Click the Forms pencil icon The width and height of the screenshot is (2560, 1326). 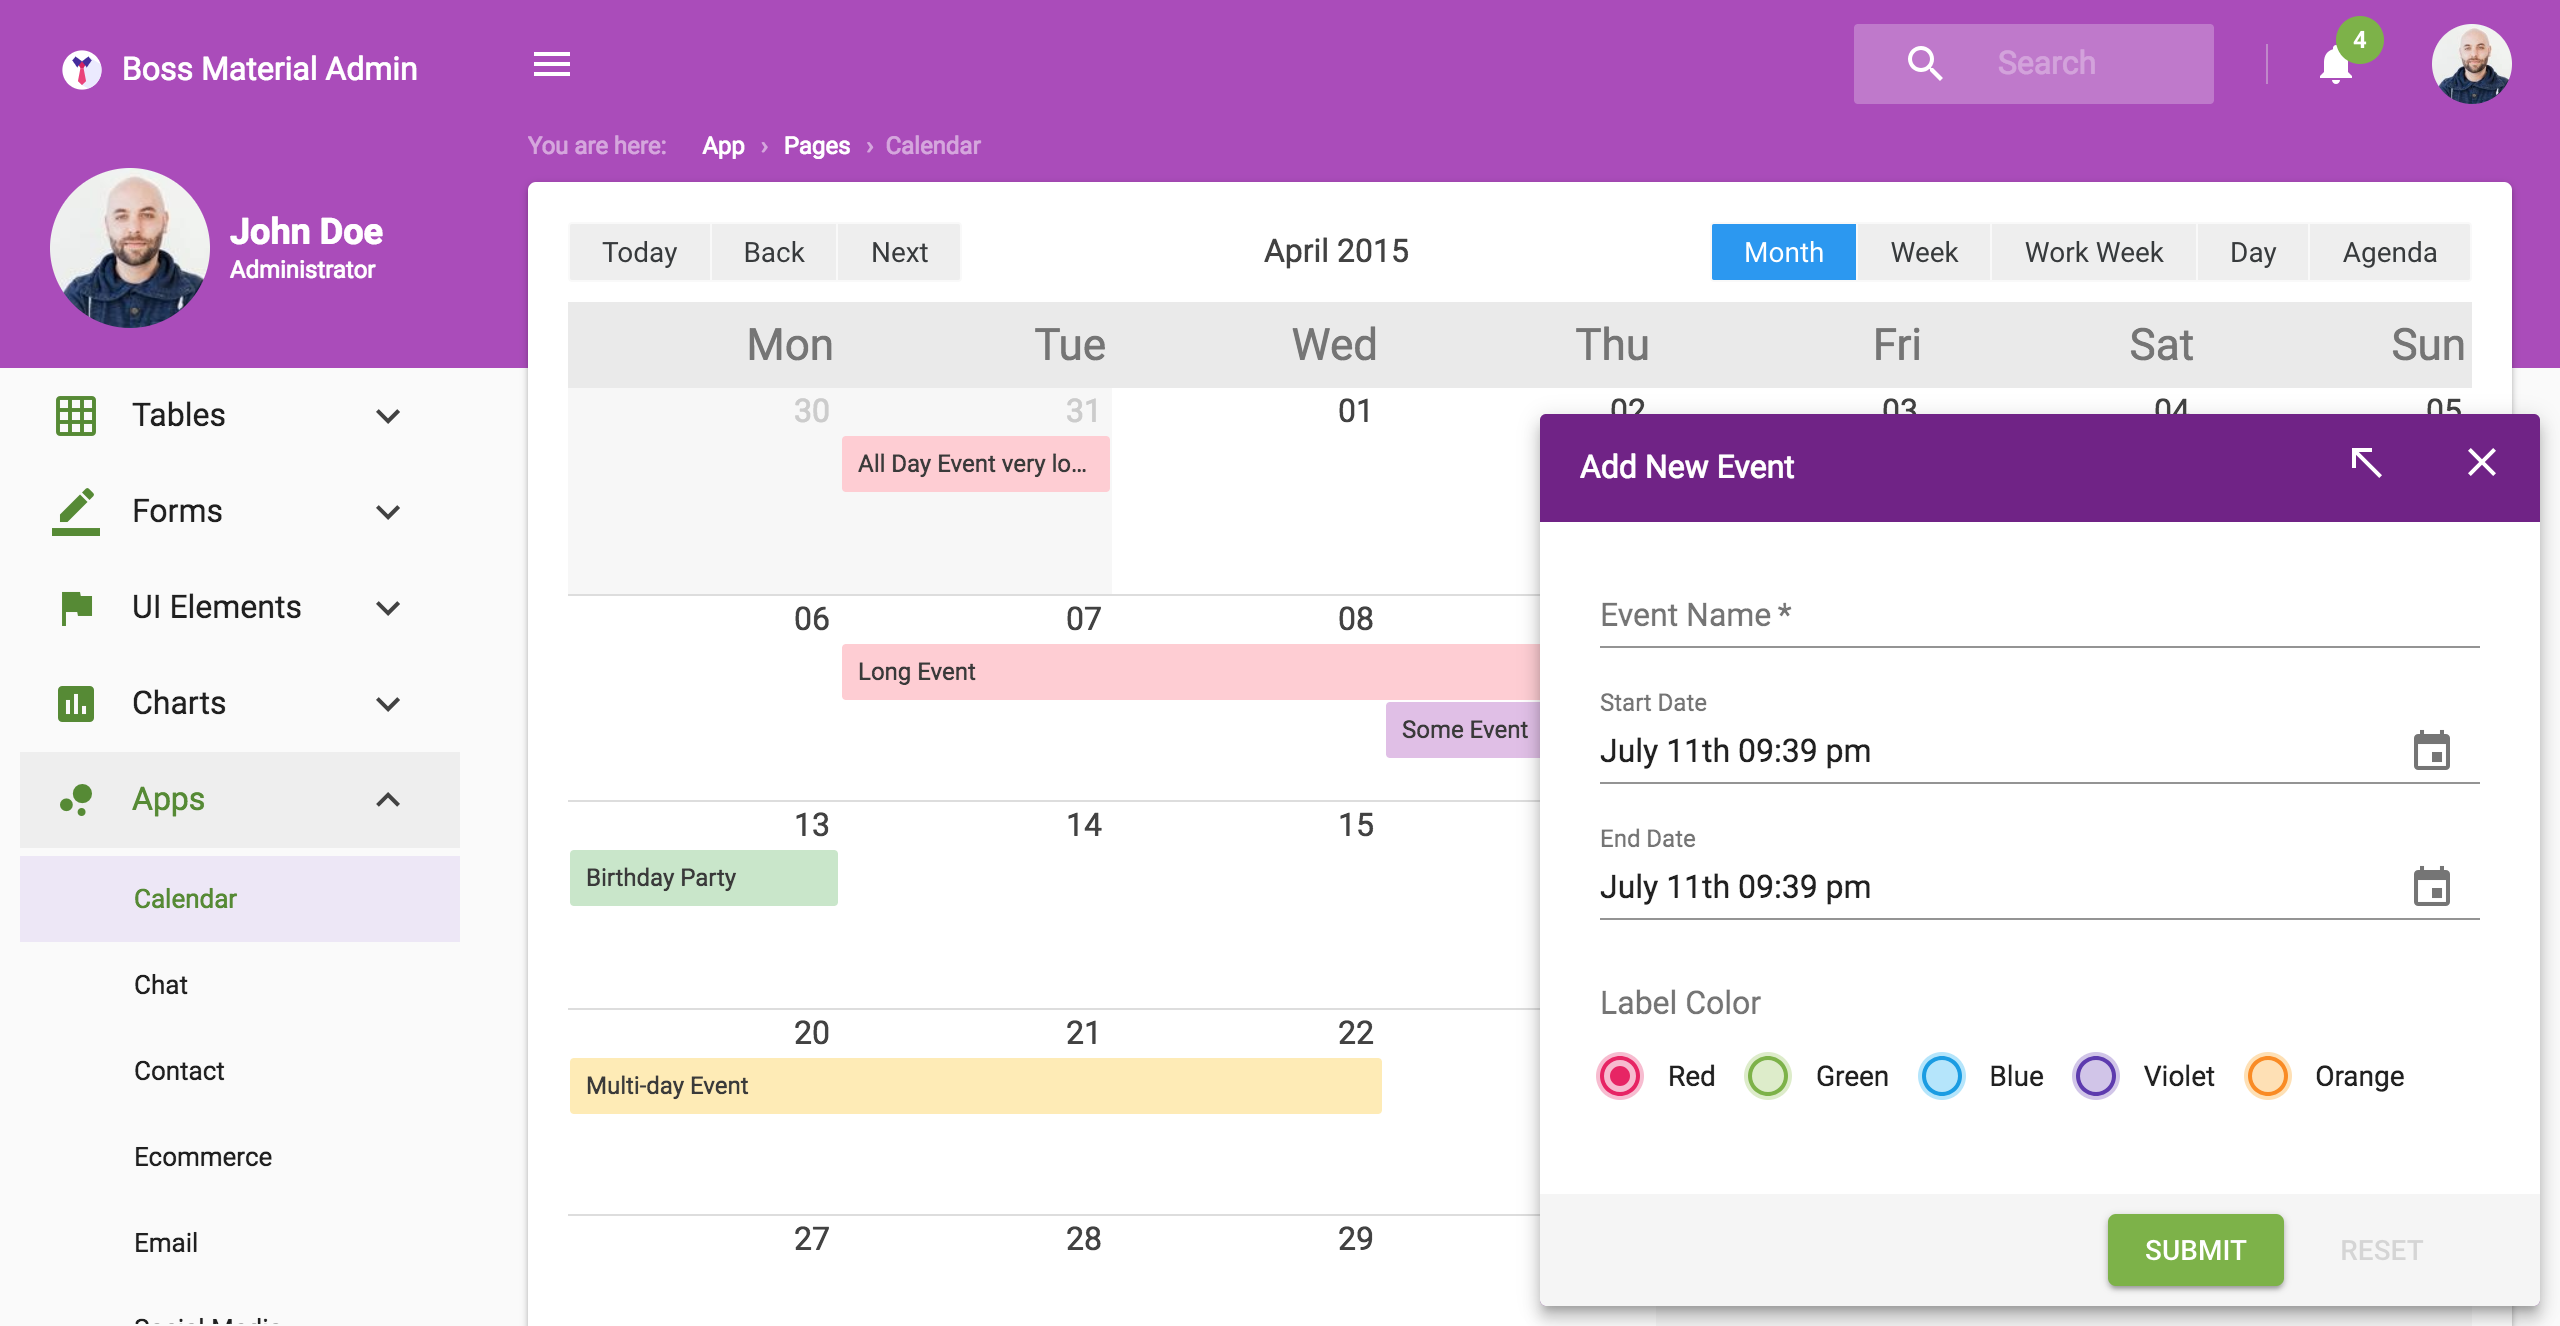(x=76, y=510)
